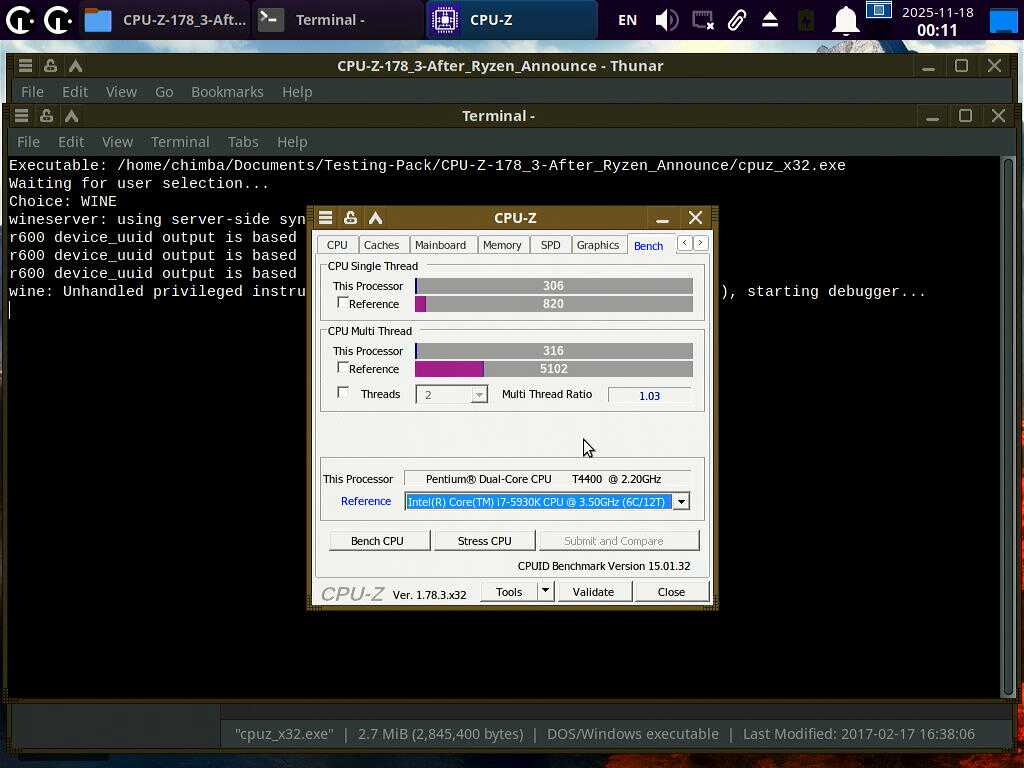This screenshot has height=768, width=1024.
Task: Open the eject removable media icon
Action: click(770, 20)
